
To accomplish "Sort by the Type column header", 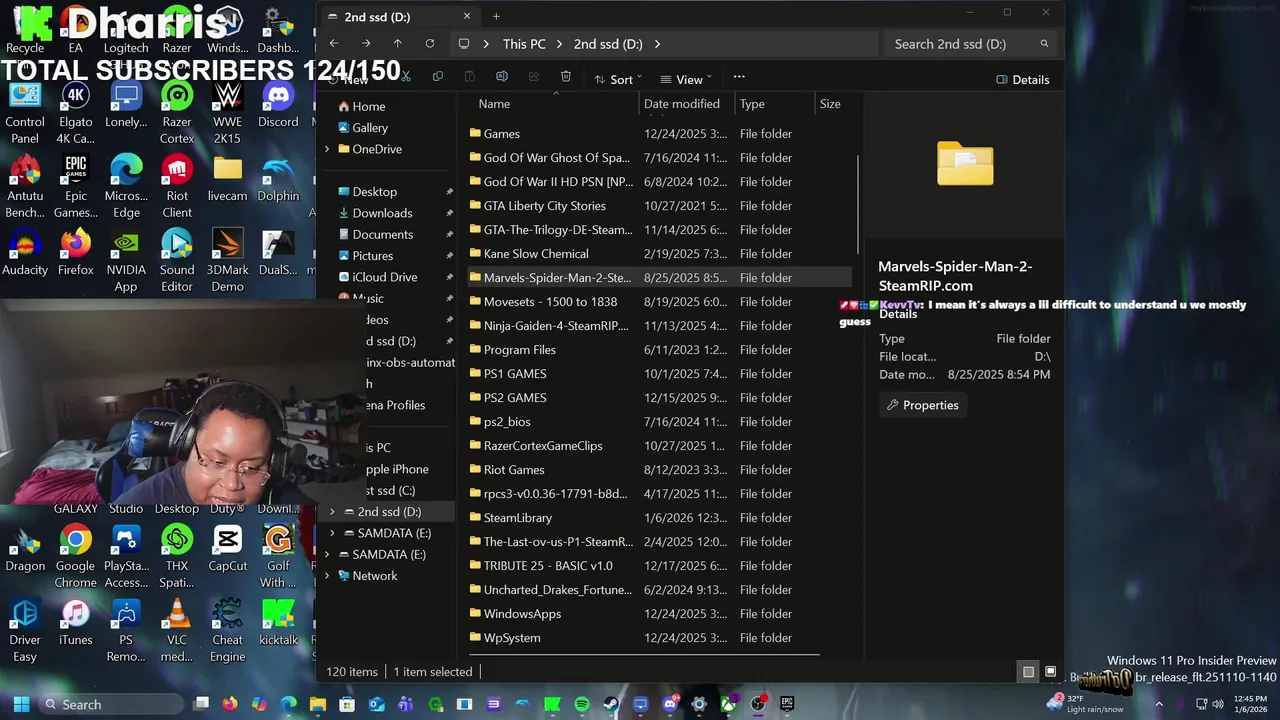I will tap(752, 104).
